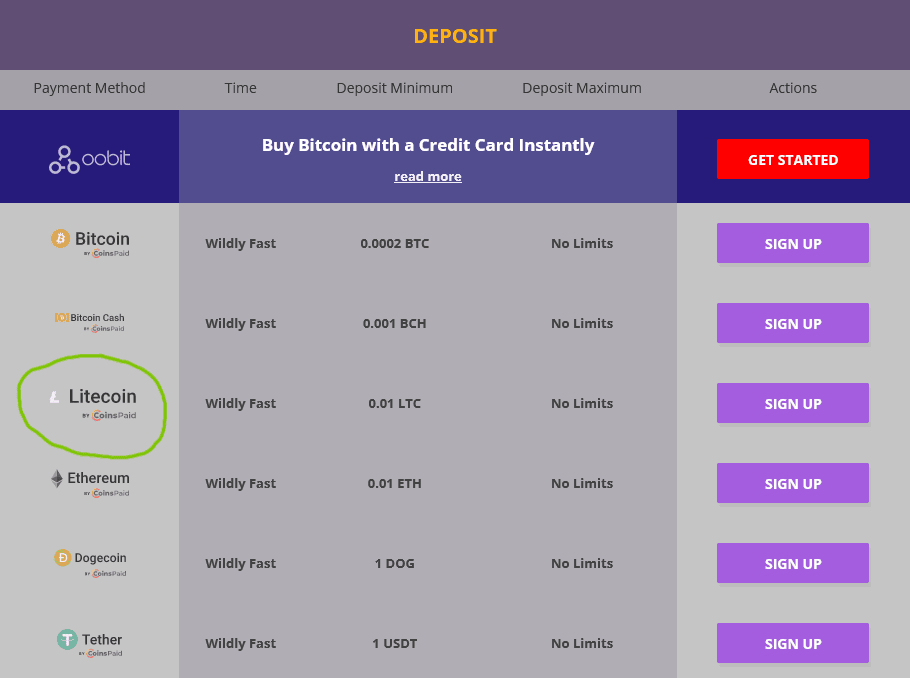Image resolution: width=910 pixels, height=678 pixels.
Task: Choose the Ethereum payment method logo
Action: (x=90, y=483)
